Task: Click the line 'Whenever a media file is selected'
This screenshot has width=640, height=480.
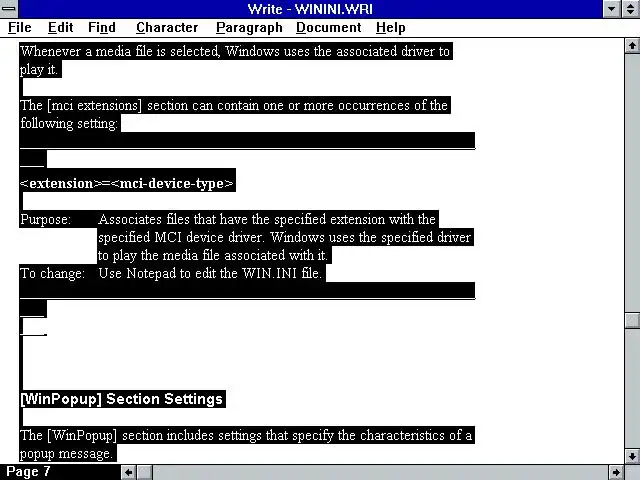Action: click(x=236, y=51)
